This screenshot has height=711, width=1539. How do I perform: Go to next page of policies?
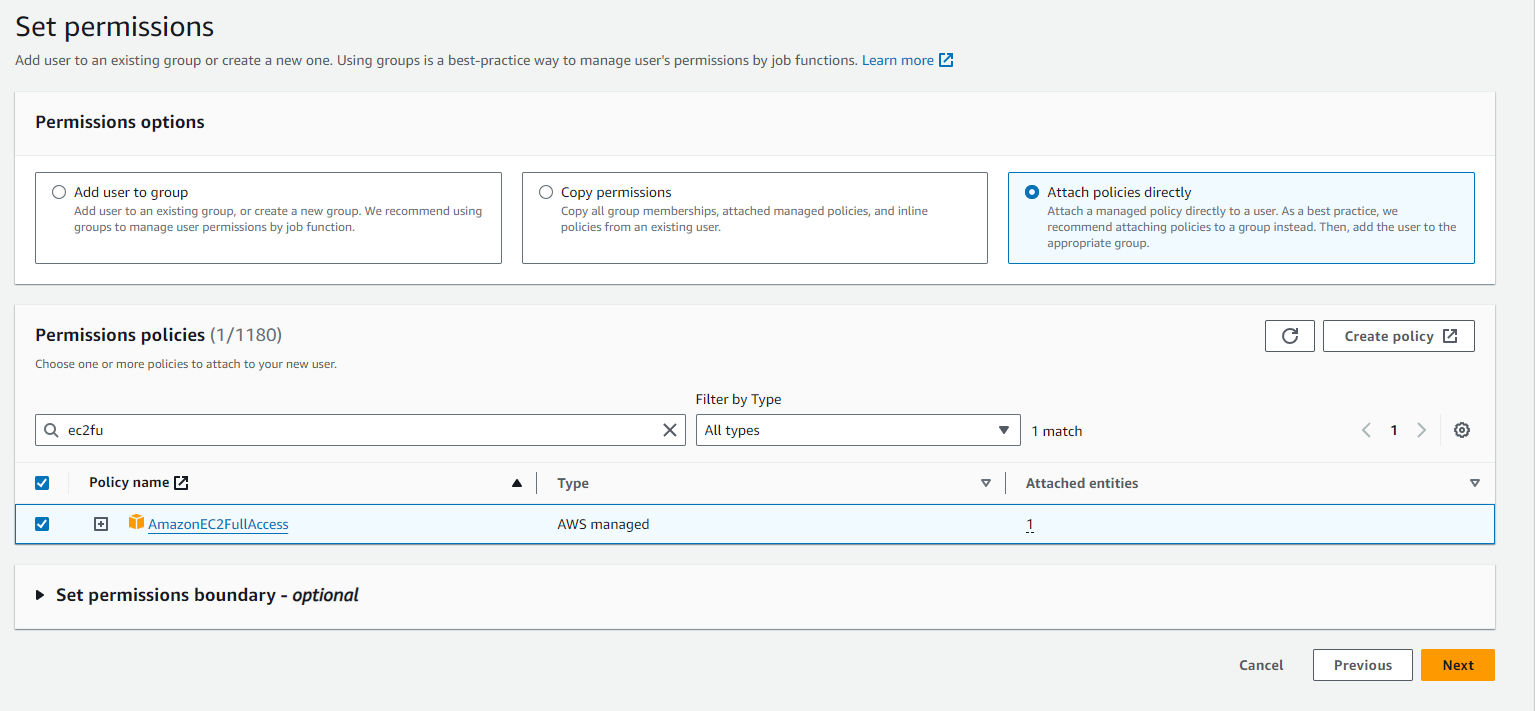[x=1421, y=430]
